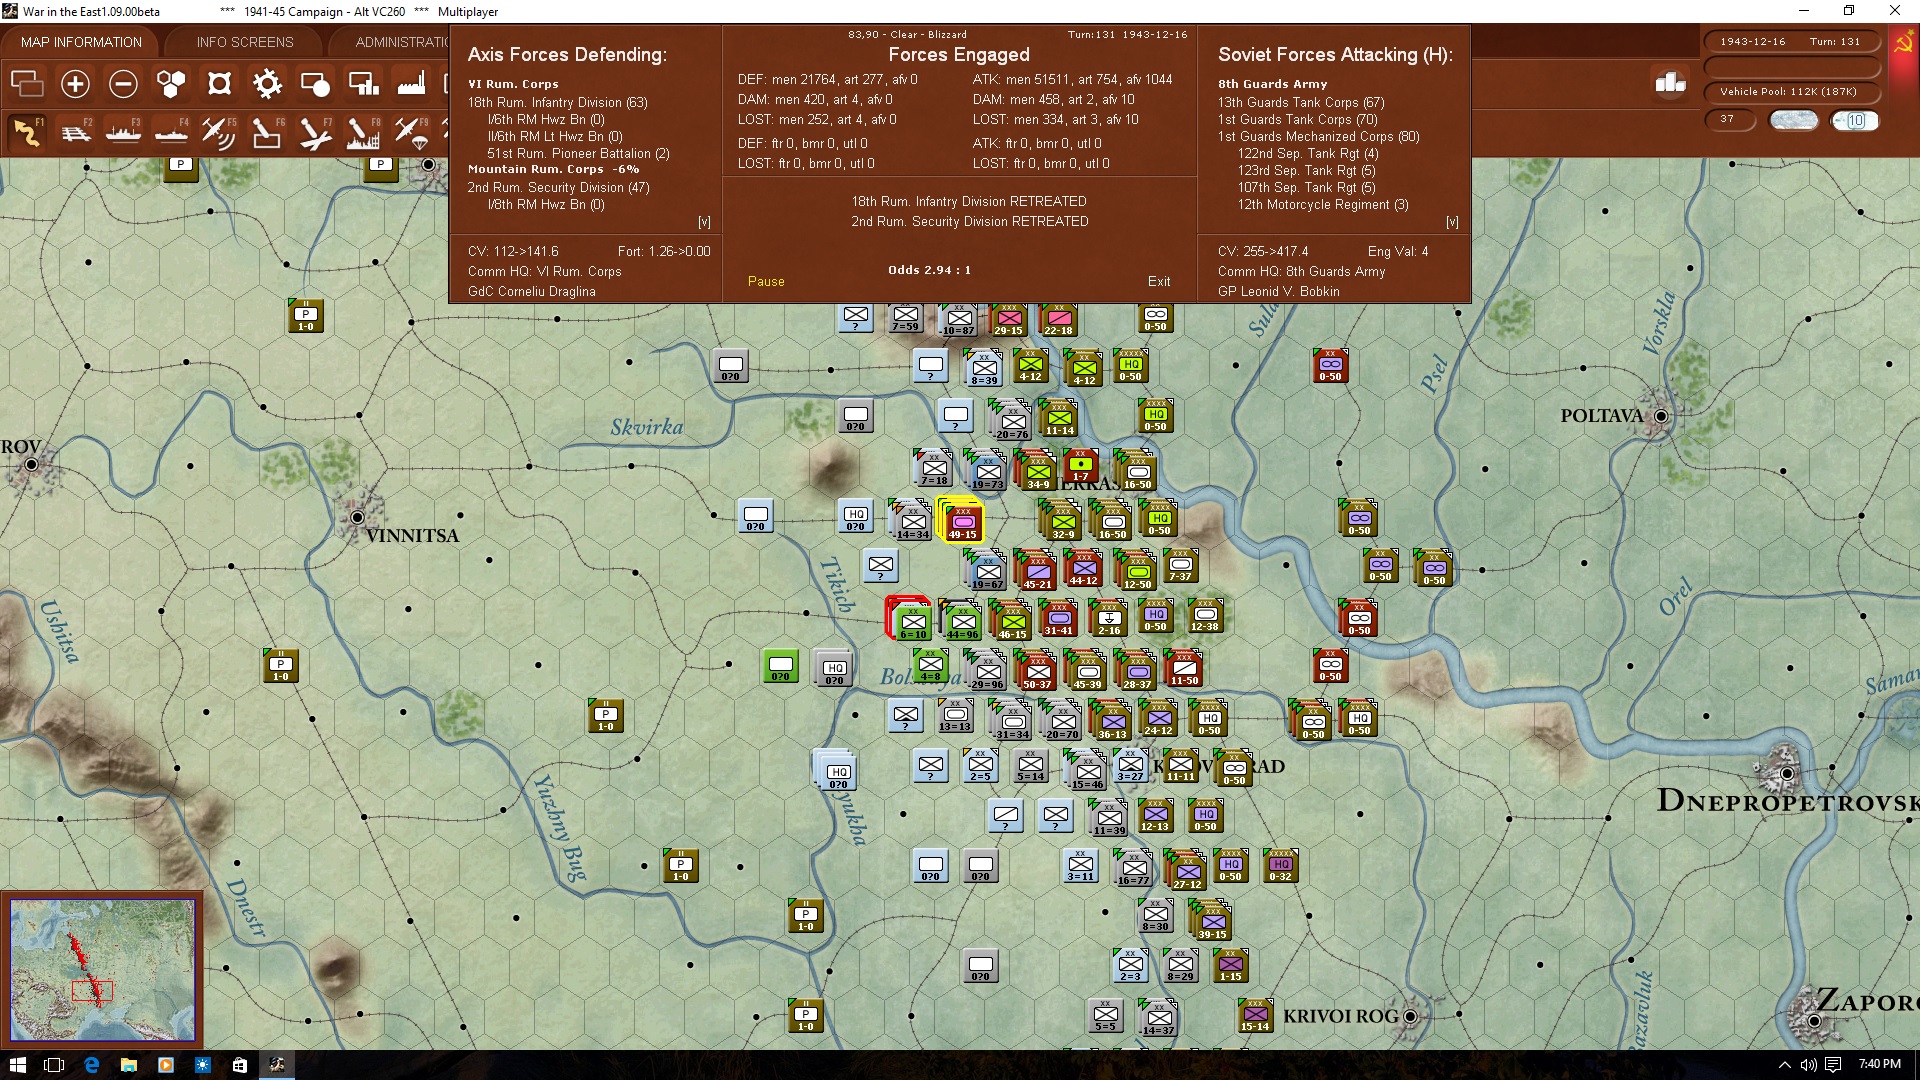Toggle the hex grid display icon
Viewport: 1920px width, 1080px height.
click(x=171, y=84)
